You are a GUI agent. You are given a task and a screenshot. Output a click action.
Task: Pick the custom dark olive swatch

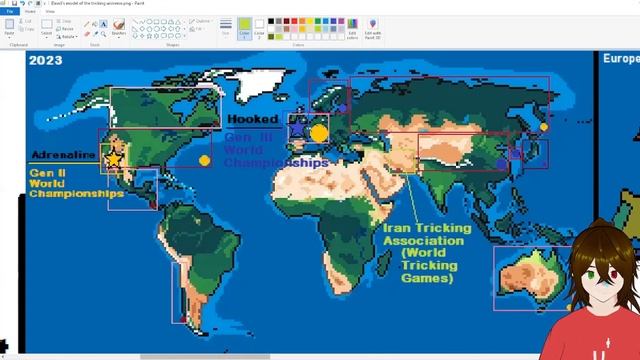(271, 37)
